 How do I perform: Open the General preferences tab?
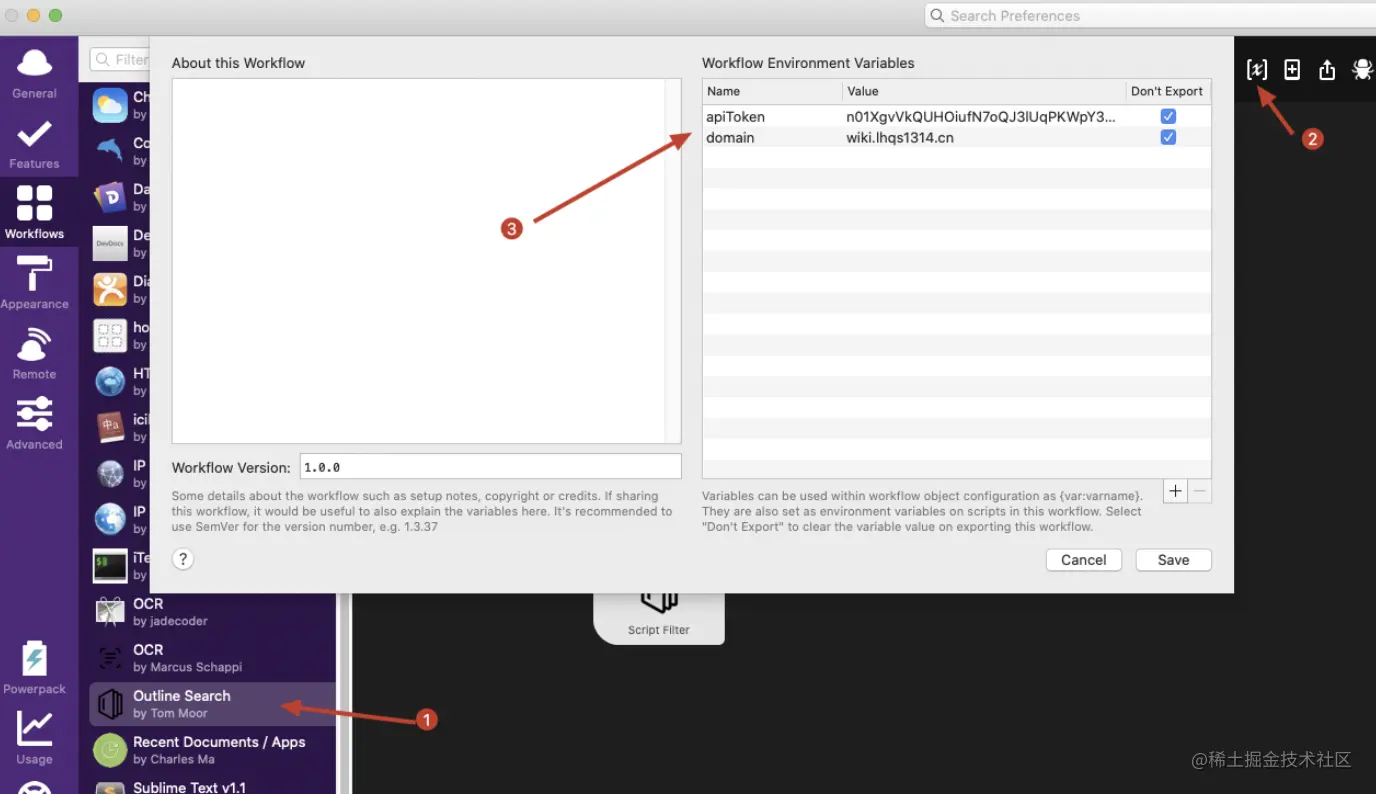point(34,73)
